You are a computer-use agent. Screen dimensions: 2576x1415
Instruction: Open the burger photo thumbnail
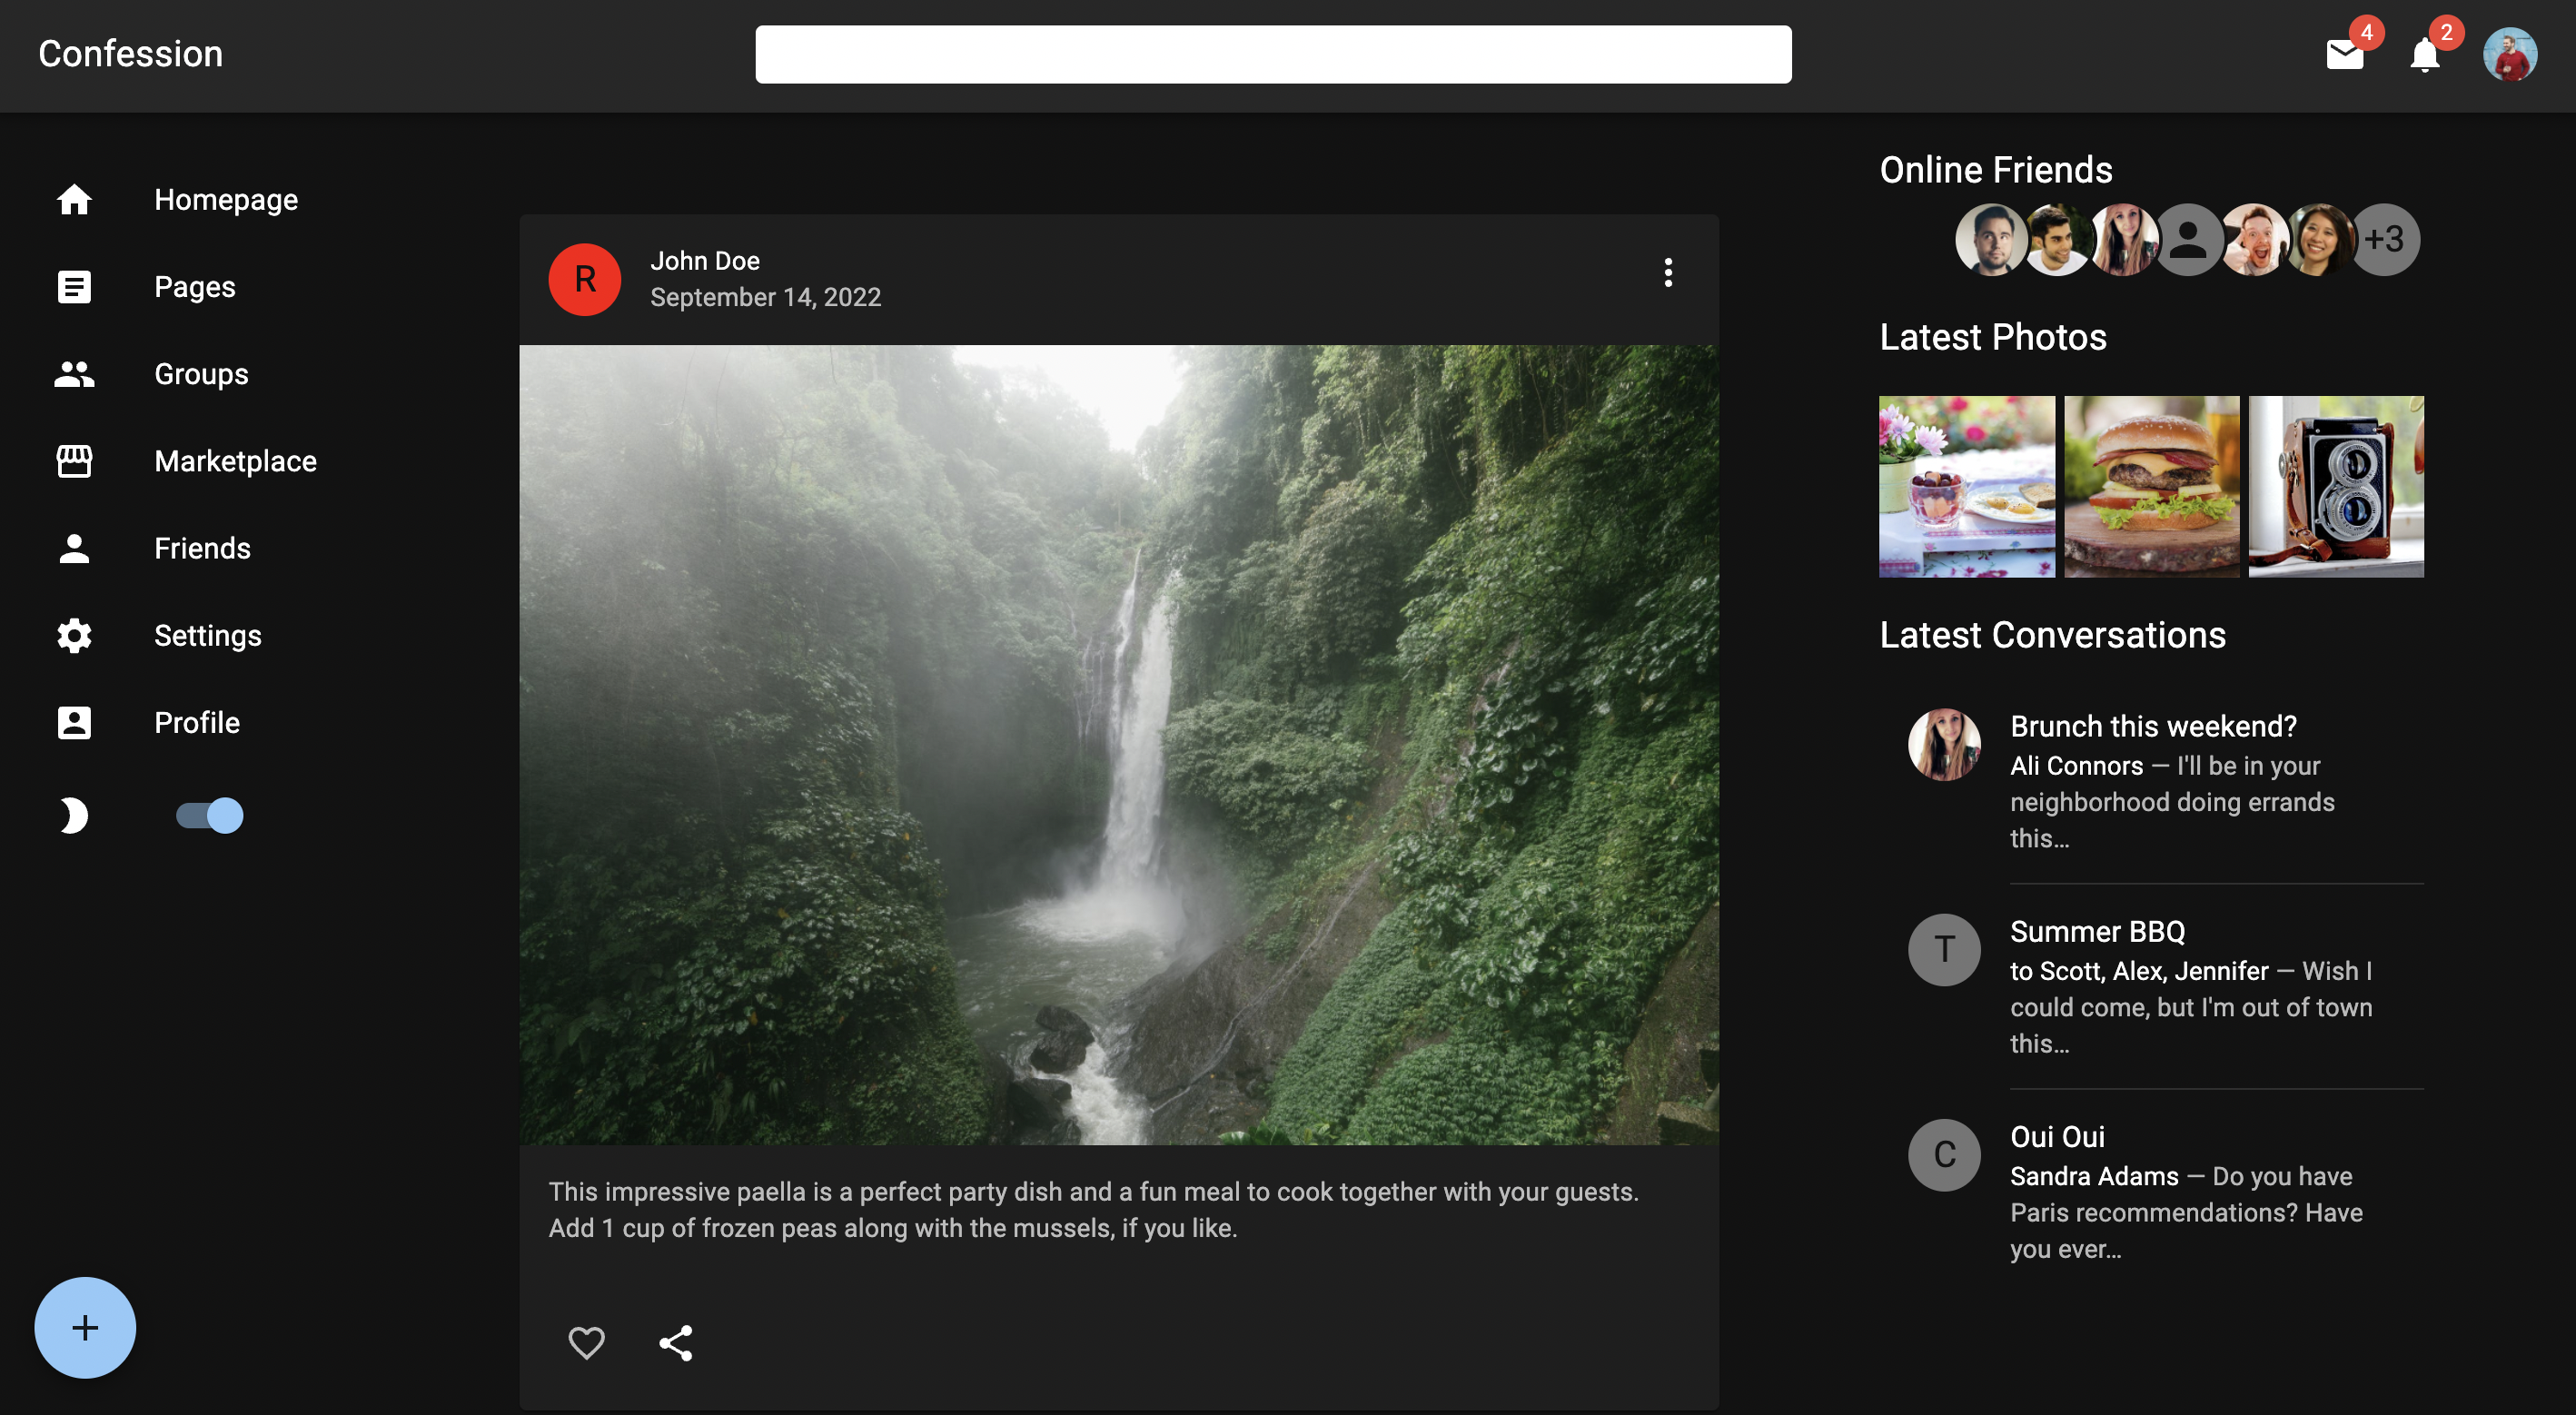coord(2151,487)
